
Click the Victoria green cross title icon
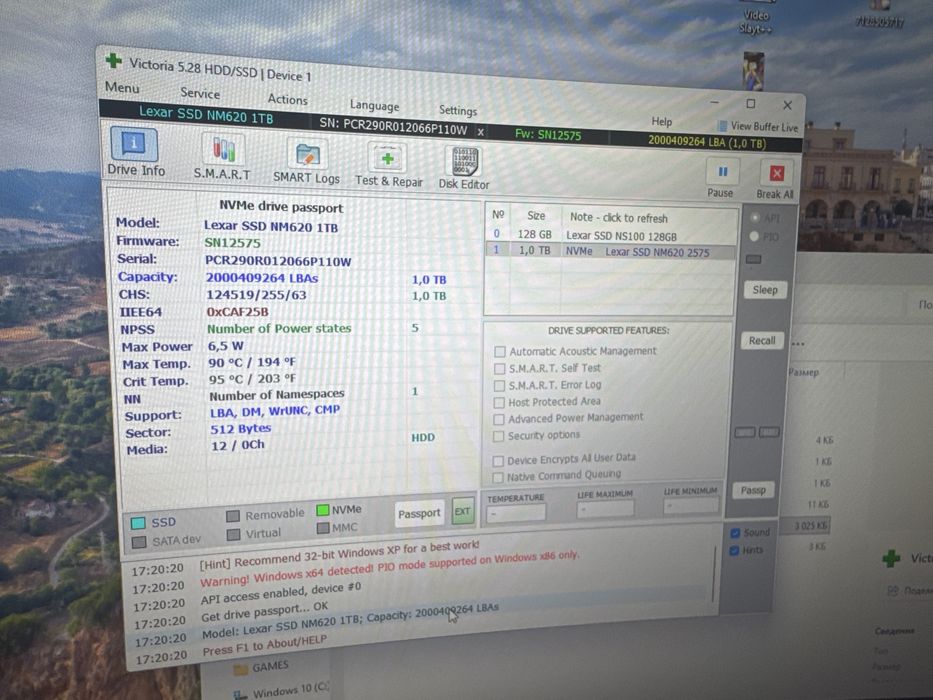(113, 61)
